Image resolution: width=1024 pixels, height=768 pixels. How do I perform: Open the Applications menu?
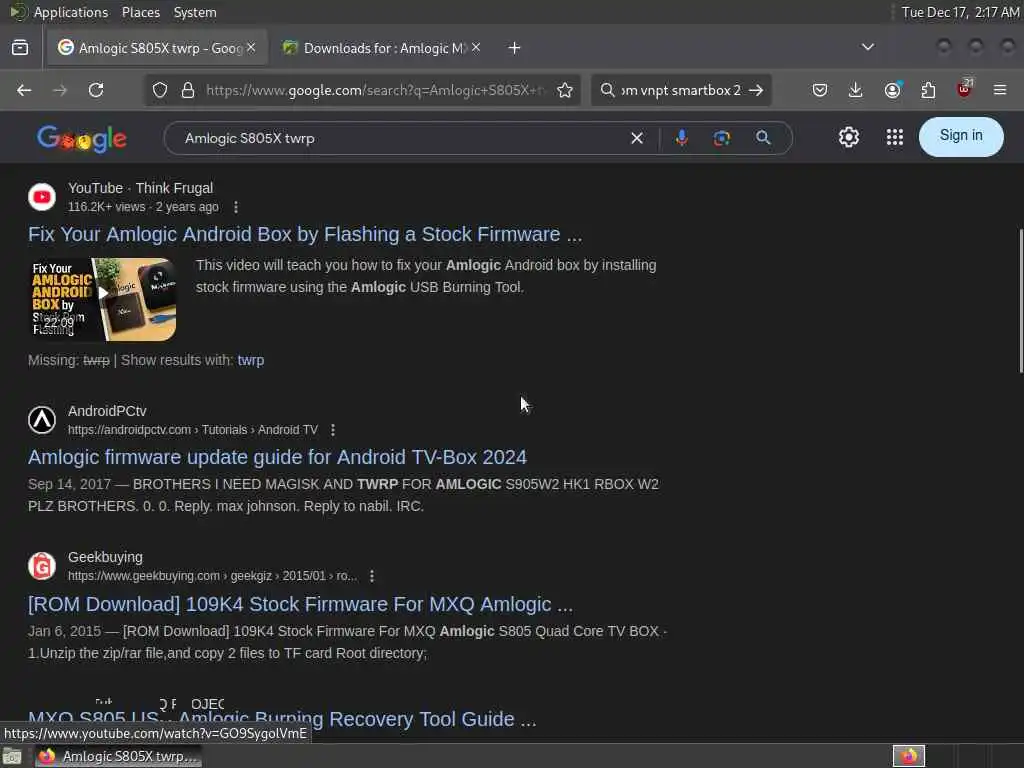[71, 12]
